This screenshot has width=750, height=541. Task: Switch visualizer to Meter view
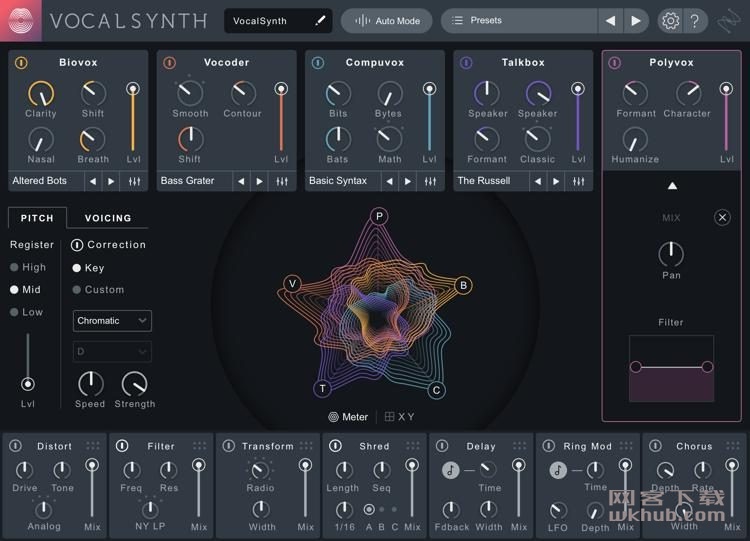(x=348, y=417)
